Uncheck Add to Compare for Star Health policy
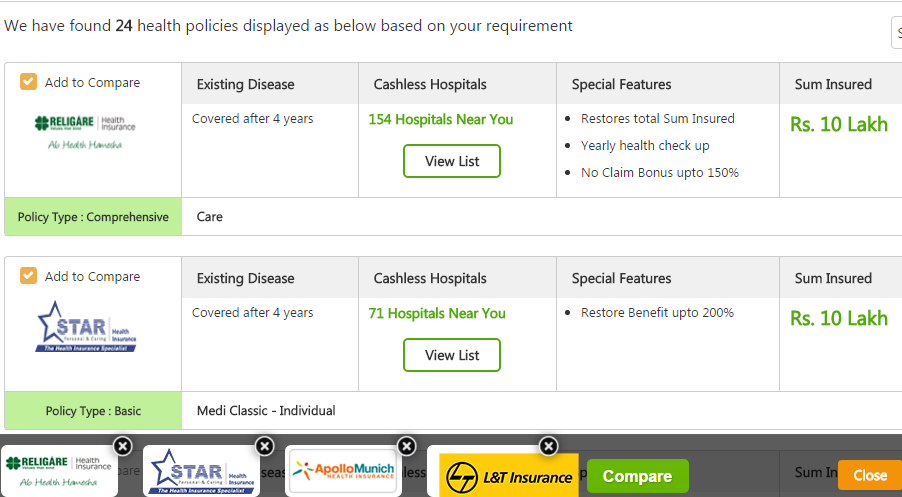This screenshot has height=497, width=902. (x=28, y=276)
